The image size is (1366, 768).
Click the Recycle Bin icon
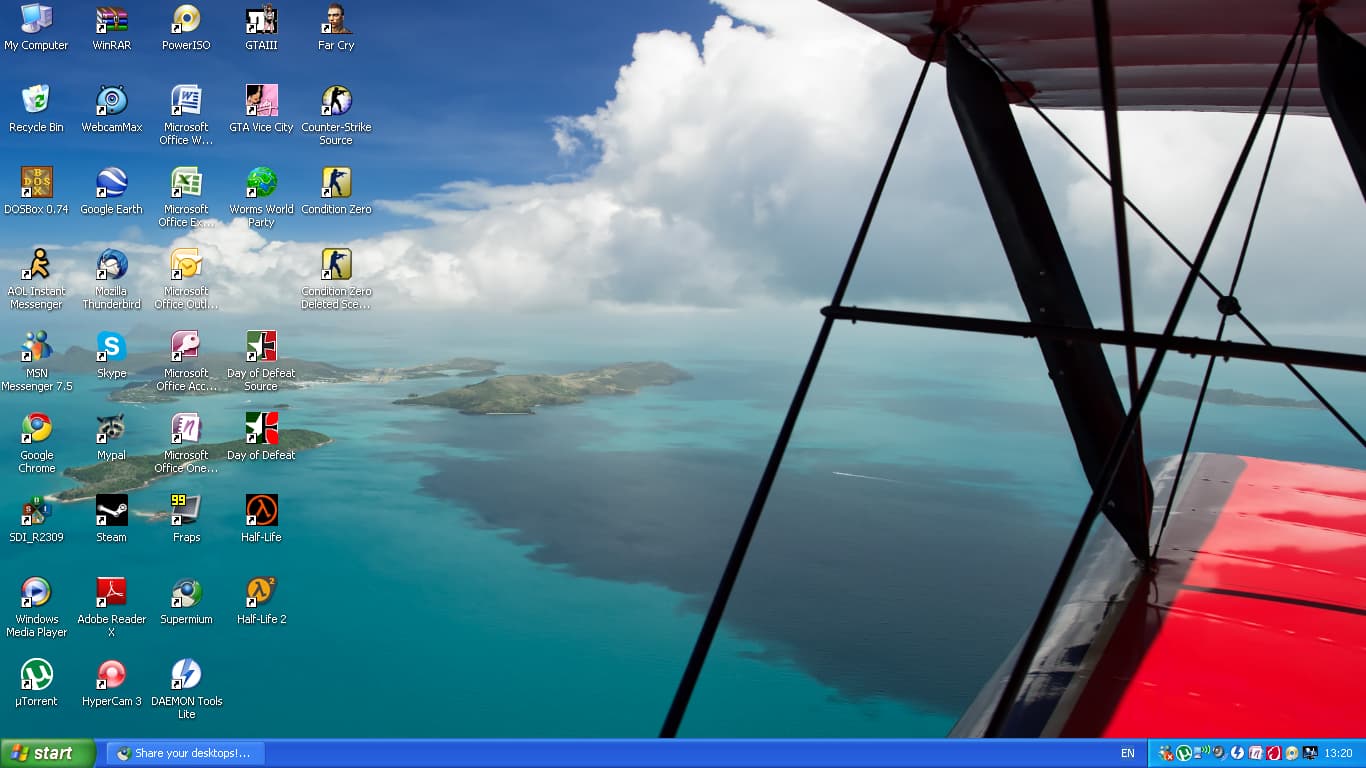pyautogui.click(x=36, y=101)
